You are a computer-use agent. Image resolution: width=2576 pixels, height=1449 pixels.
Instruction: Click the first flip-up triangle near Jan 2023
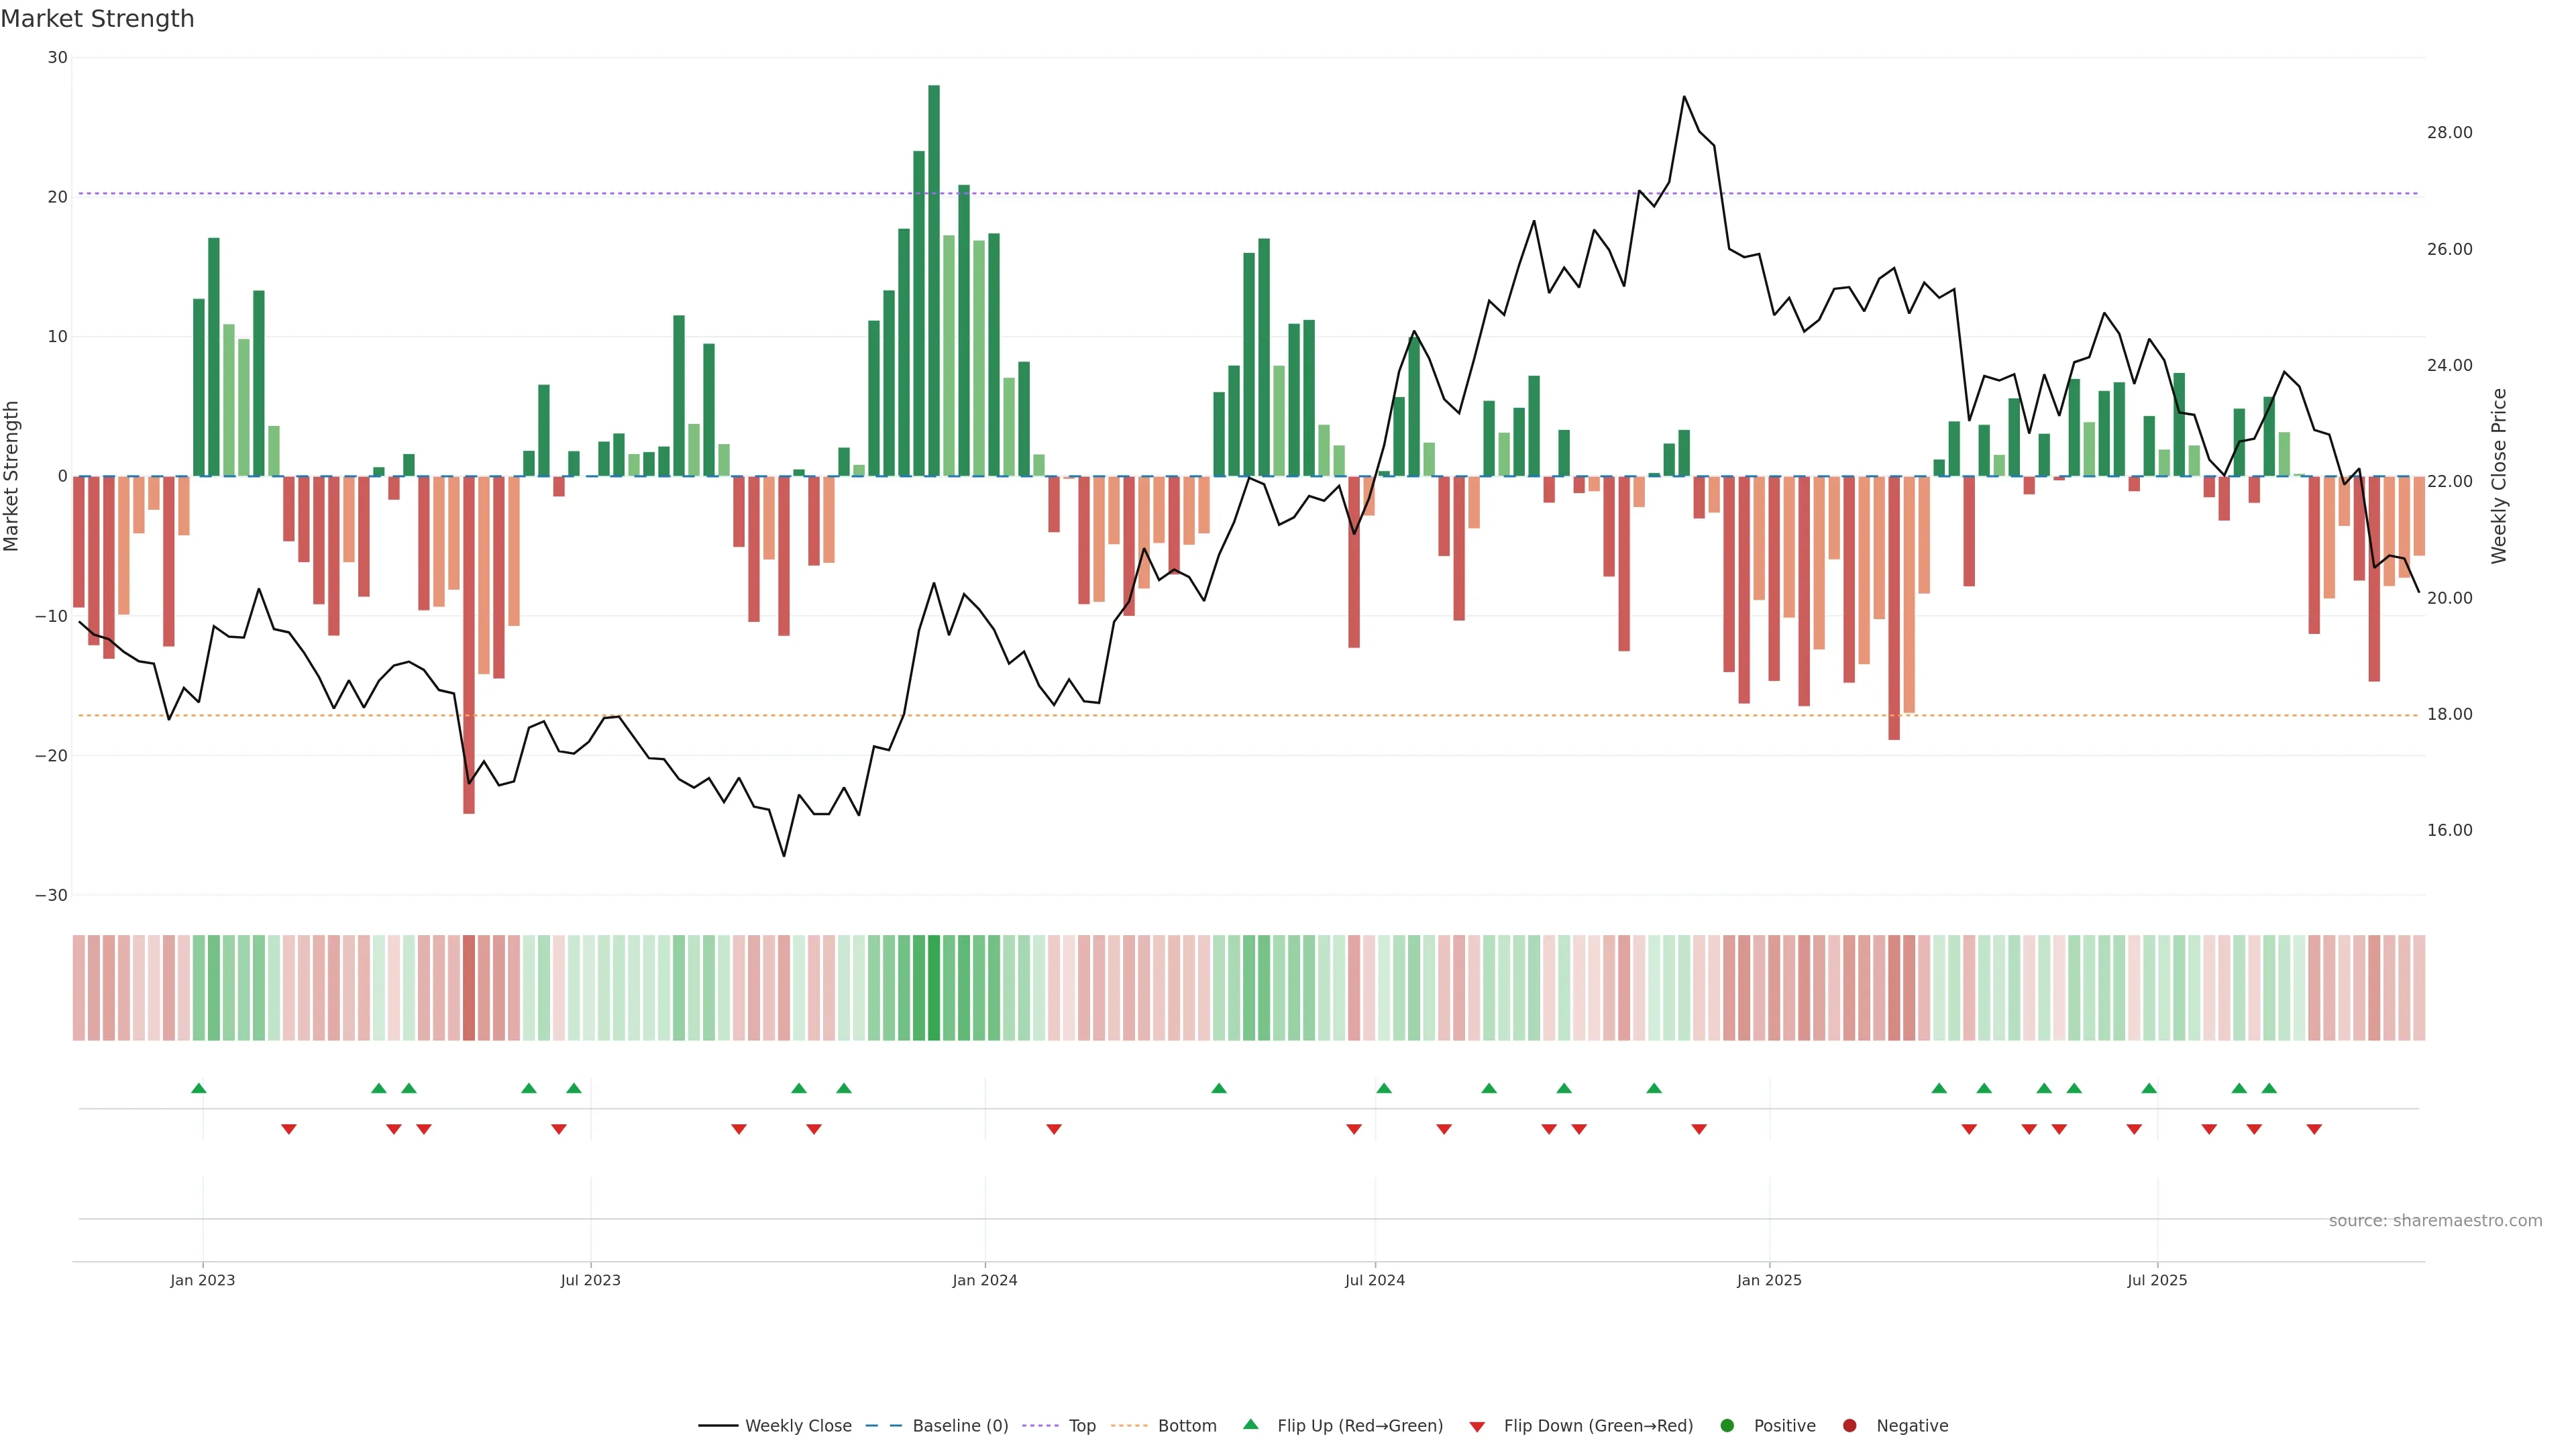(x=198, y=1088)
